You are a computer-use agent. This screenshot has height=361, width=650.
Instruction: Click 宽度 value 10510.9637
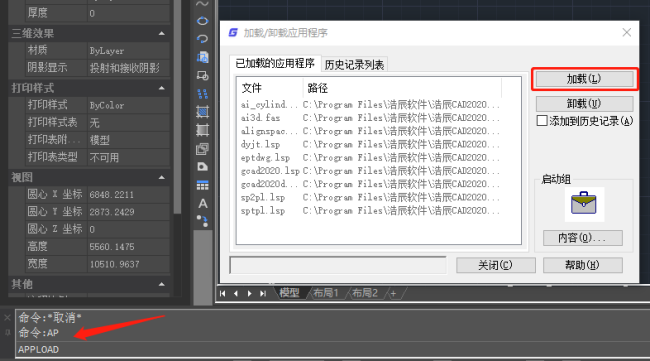[129, 264]
